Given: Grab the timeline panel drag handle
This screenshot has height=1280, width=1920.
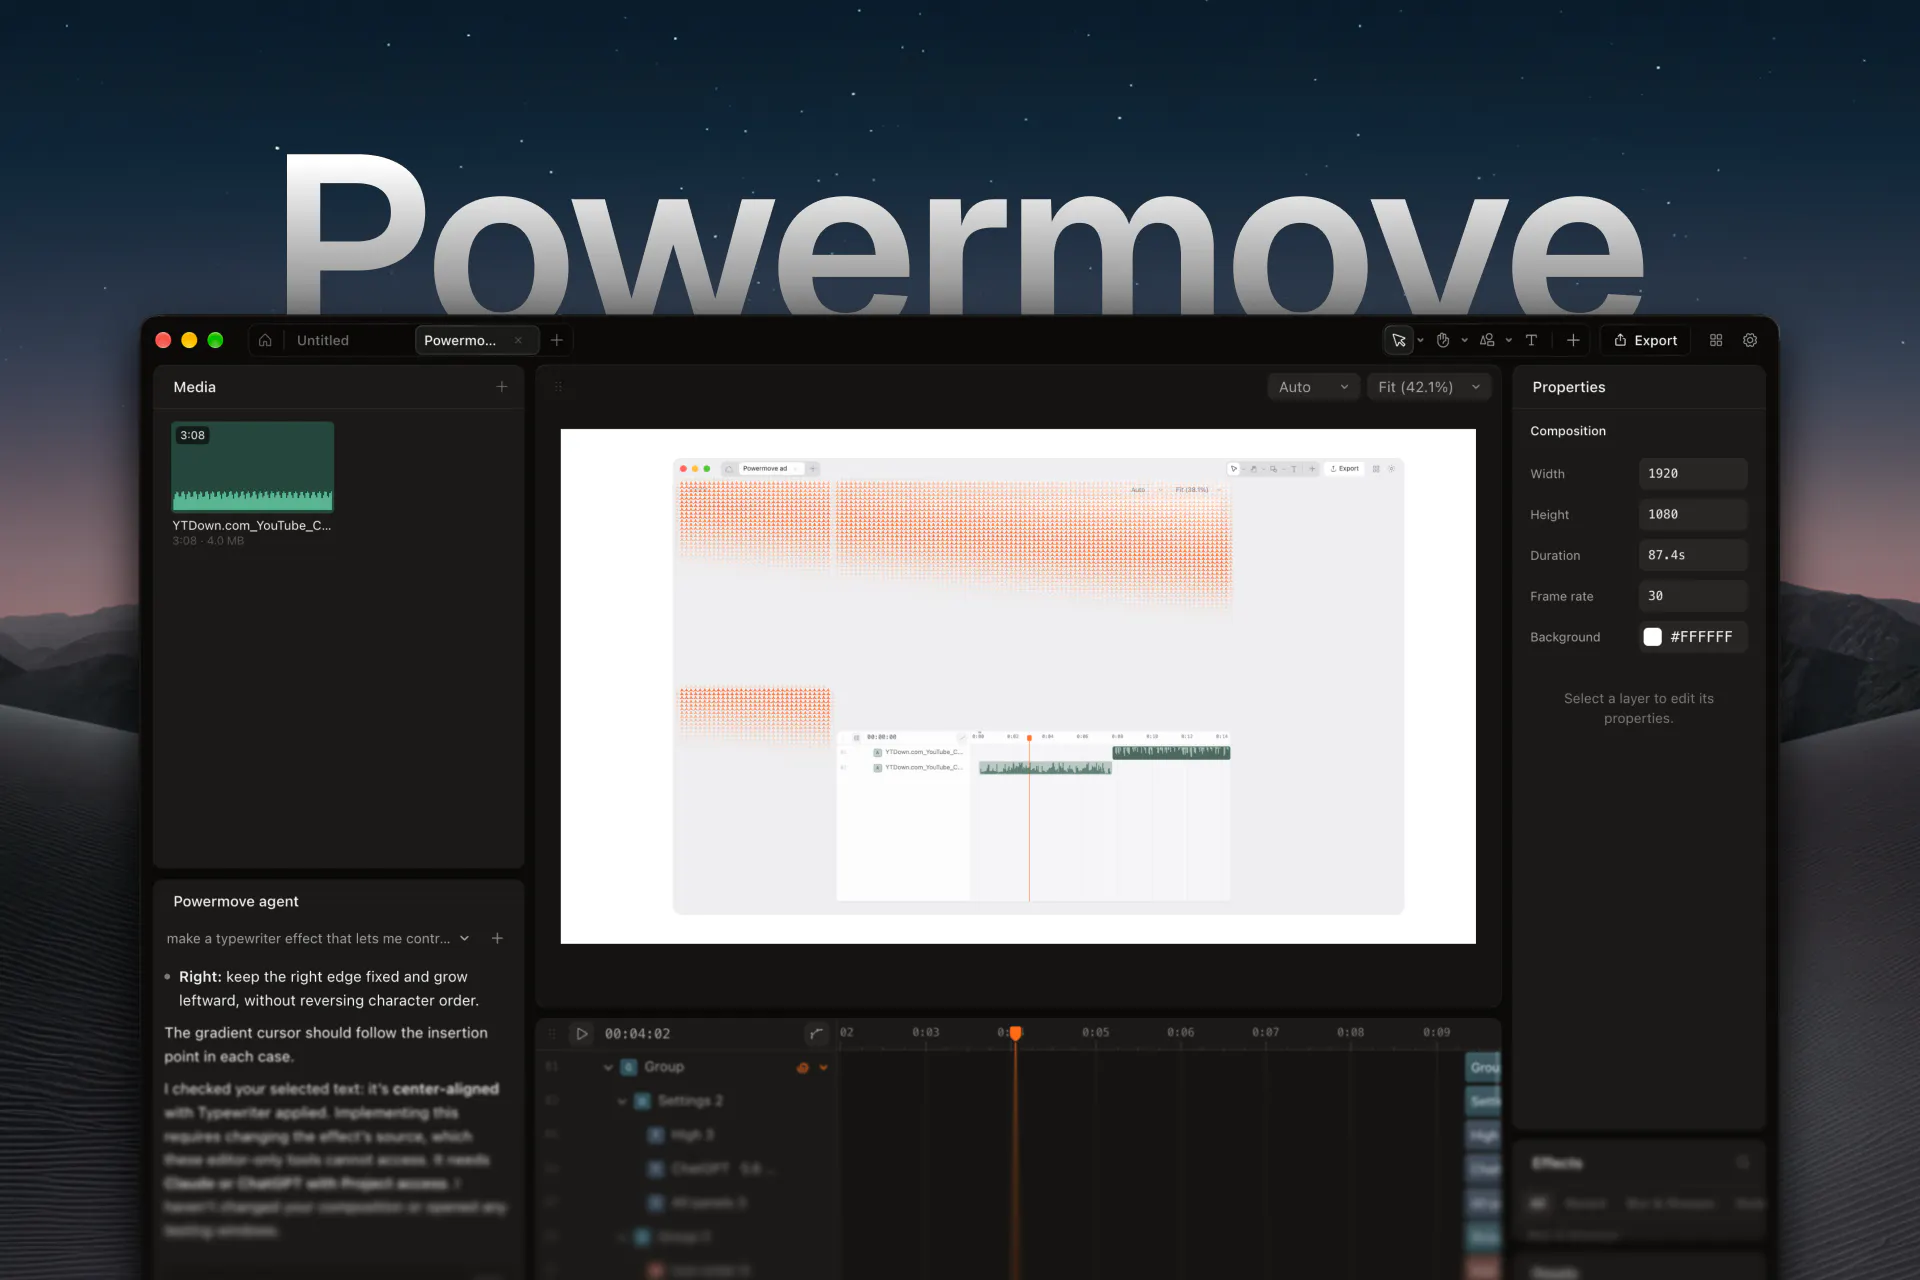Looking at the screenshot, I should 551,1034.
